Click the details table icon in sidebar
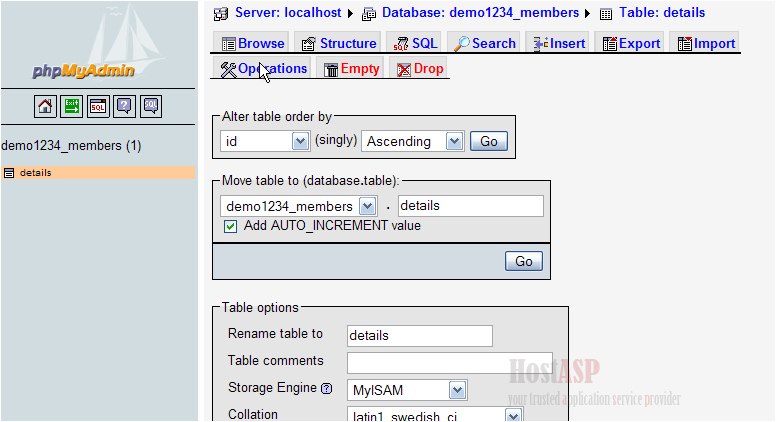Screen dimensions: 776x422 coord(9,173)
